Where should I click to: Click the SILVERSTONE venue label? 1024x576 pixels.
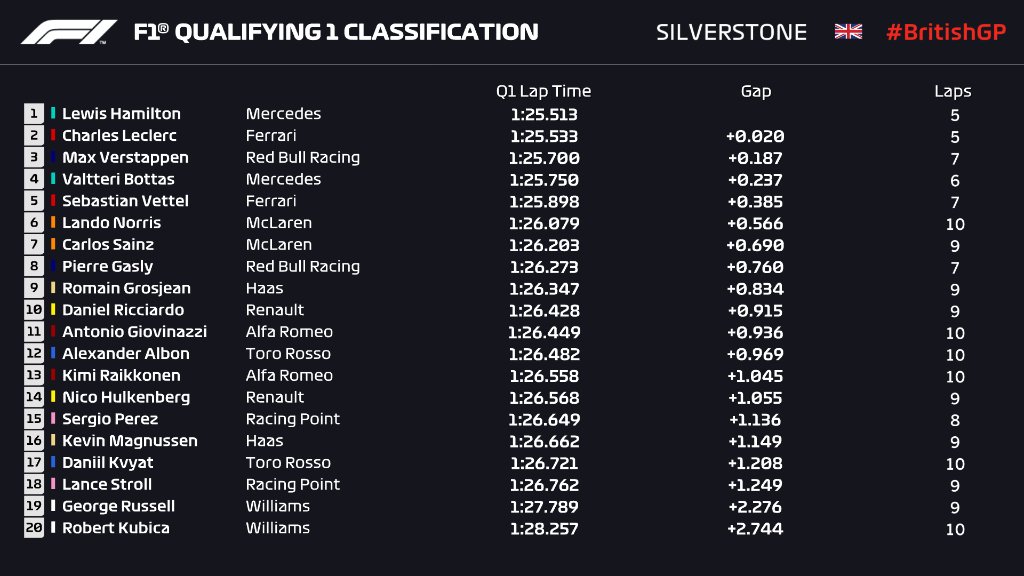point(731,32)
